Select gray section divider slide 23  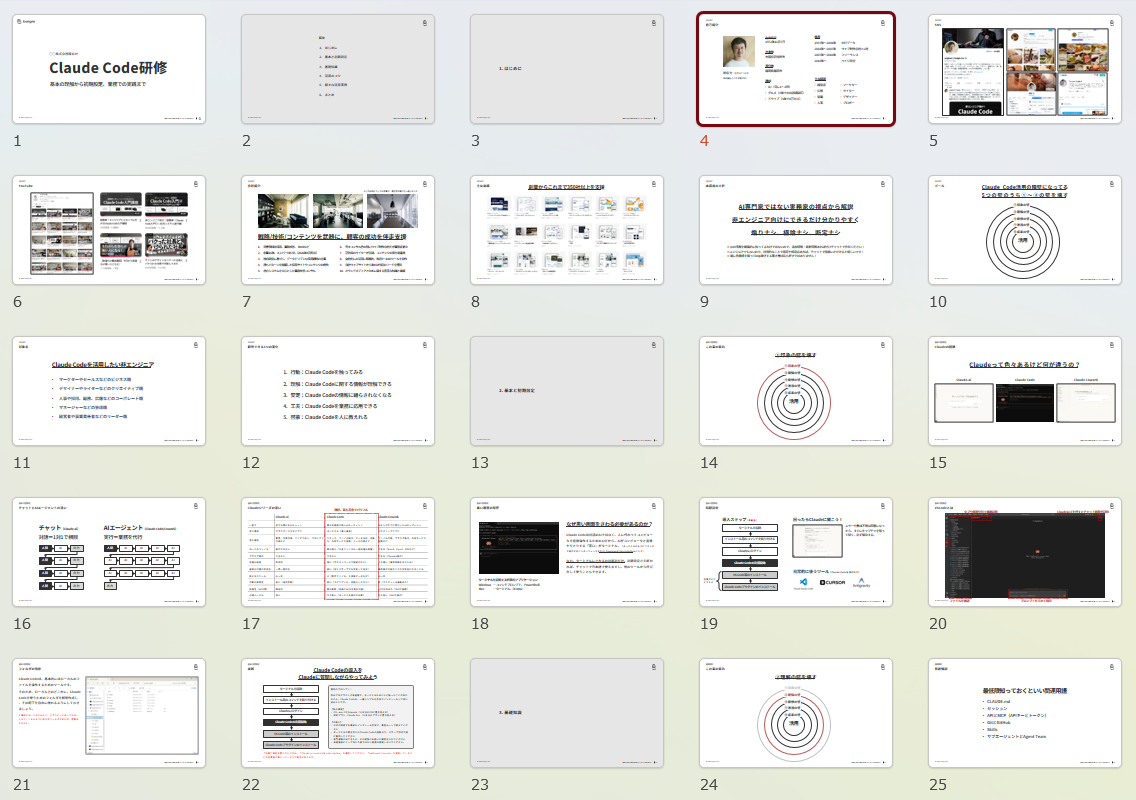coord(567,712)
